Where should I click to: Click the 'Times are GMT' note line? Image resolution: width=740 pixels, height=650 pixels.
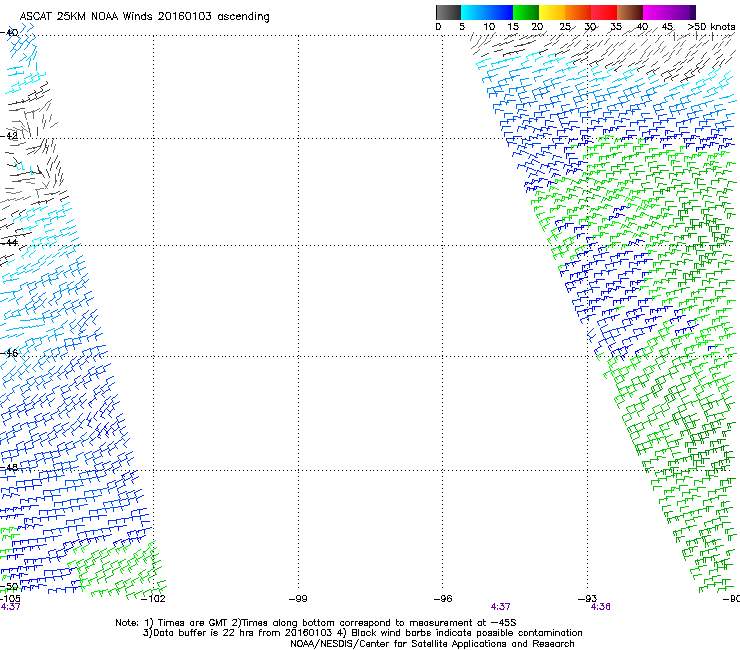pyautogui.click(x=316, y=623)
